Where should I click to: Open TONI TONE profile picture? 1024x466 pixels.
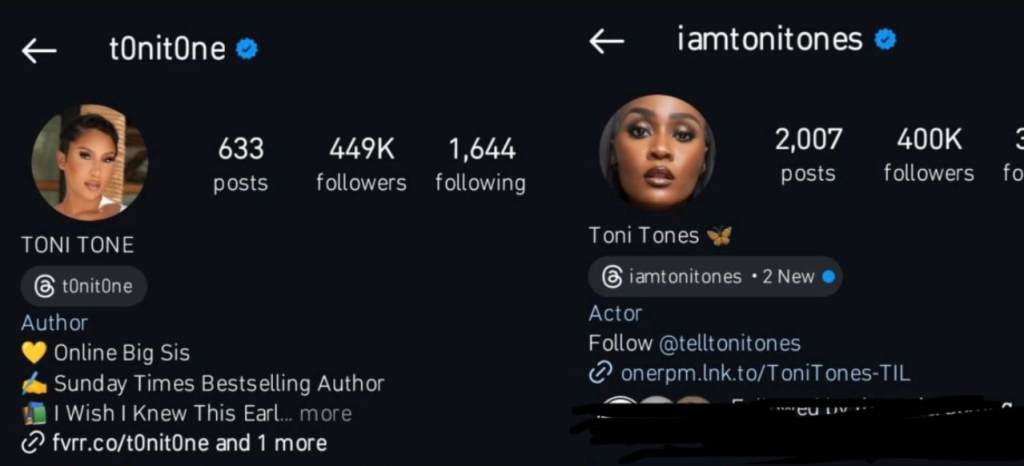click(x=89, y=162)
